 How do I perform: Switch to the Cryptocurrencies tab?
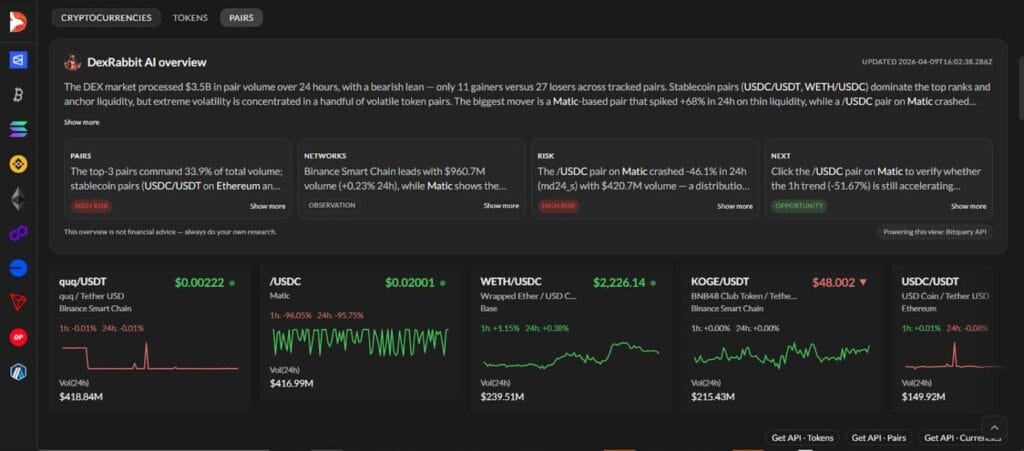click(106, 18)
